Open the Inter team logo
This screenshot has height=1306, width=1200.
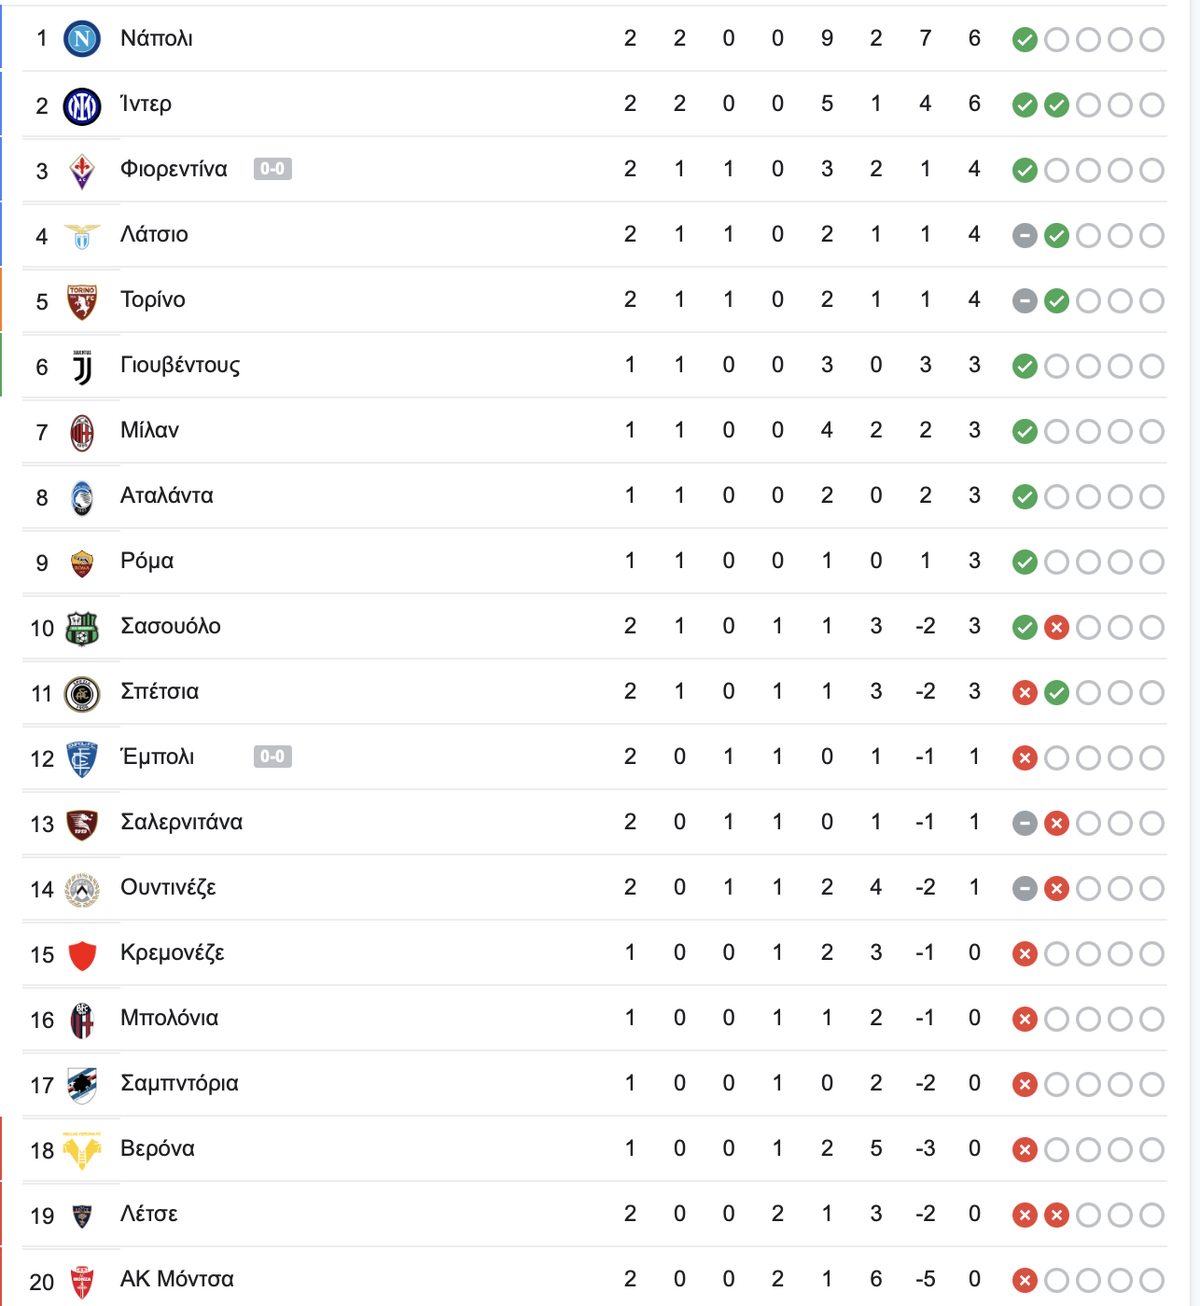(82, 105)
